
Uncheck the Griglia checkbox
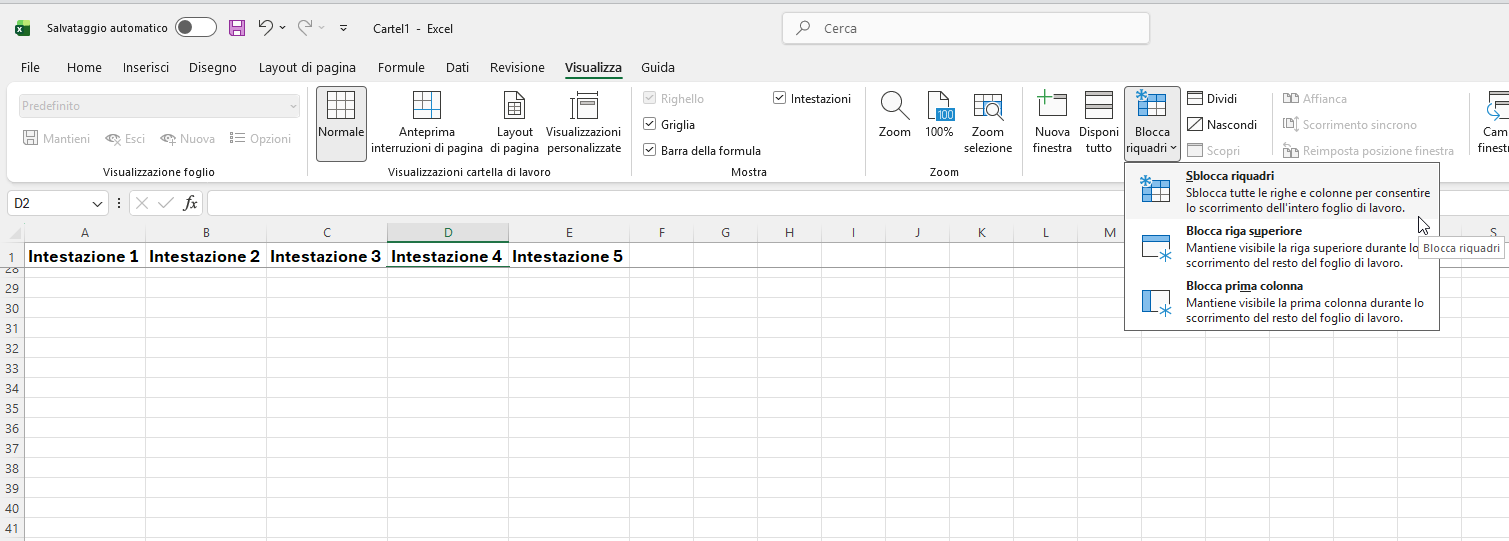(650, 125)
